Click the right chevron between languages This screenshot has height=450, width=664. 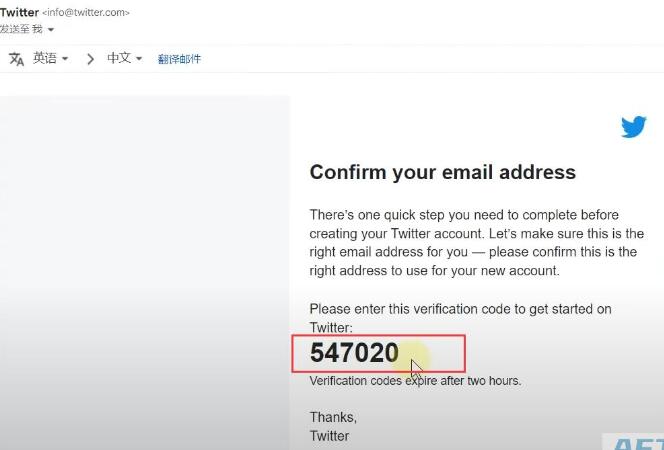point(90,59)
